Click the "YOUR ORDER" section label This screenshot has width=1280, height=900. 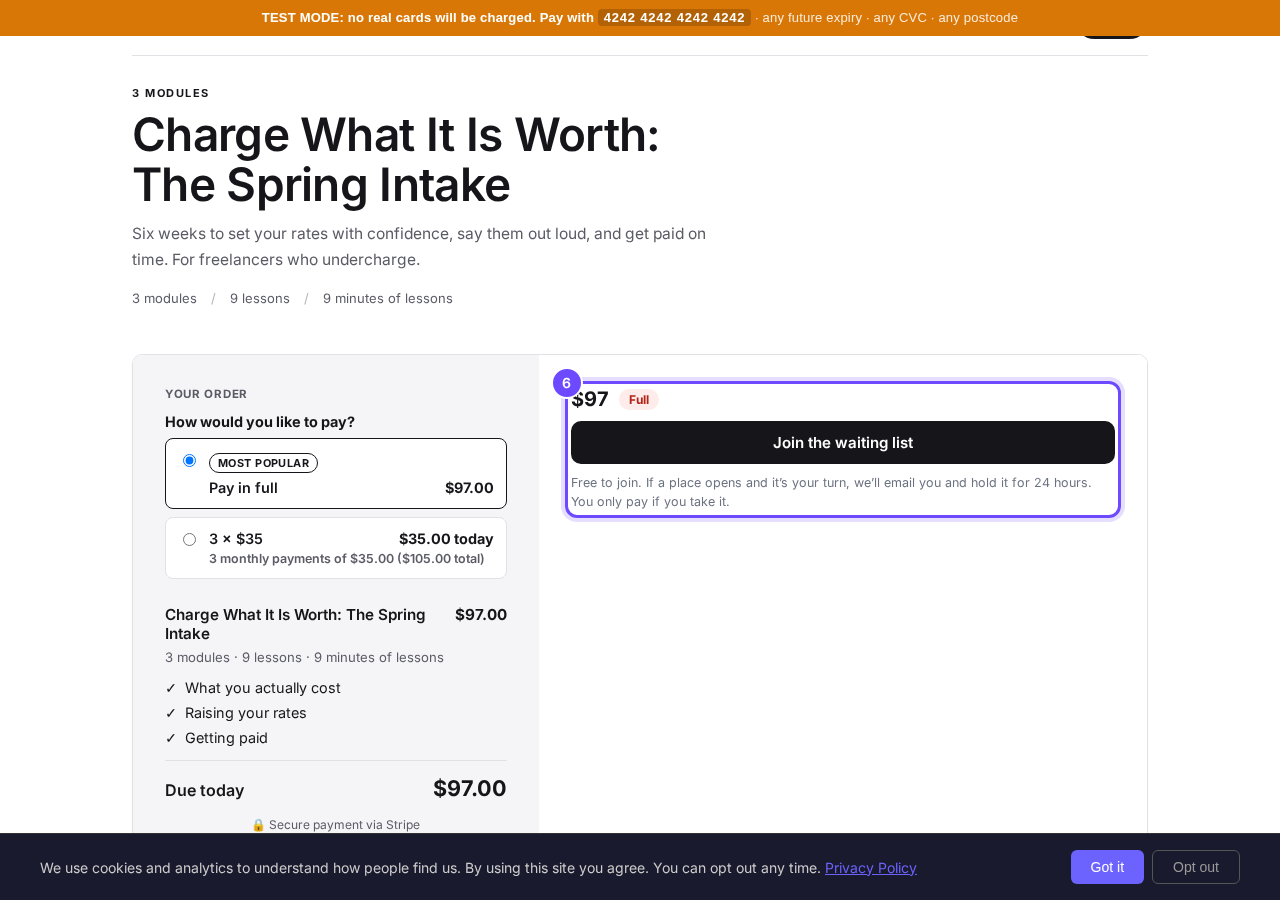point(206,394)
